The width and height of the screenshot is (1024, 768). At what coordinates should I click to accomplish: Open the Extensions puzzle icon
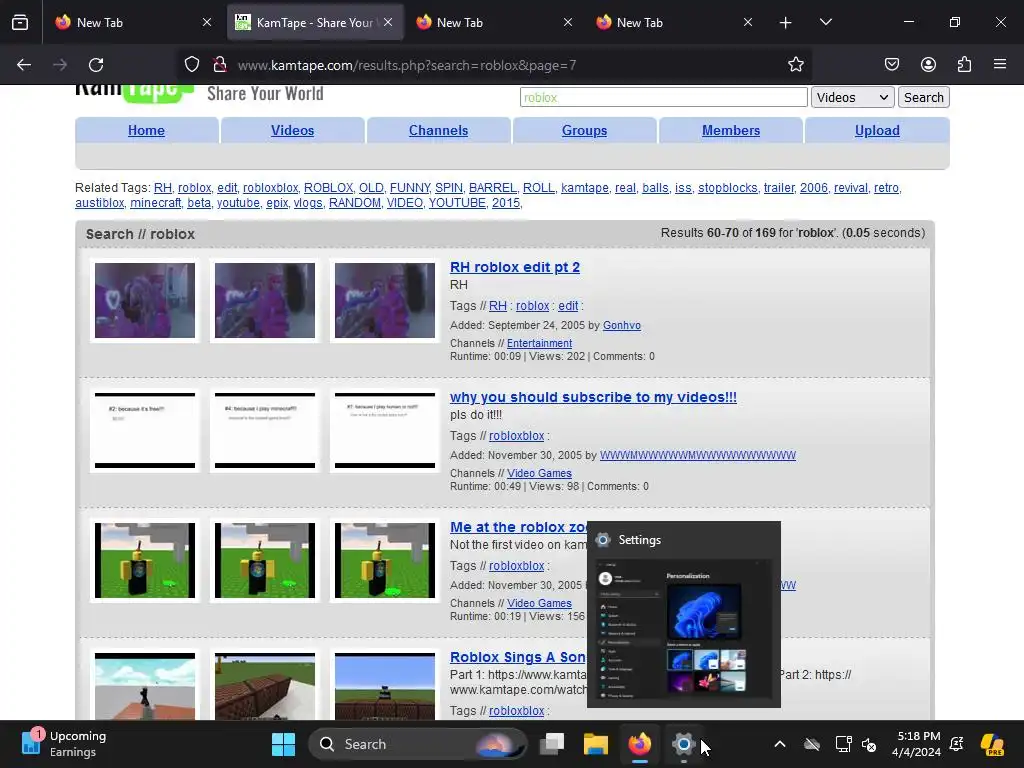pos(964,65)
